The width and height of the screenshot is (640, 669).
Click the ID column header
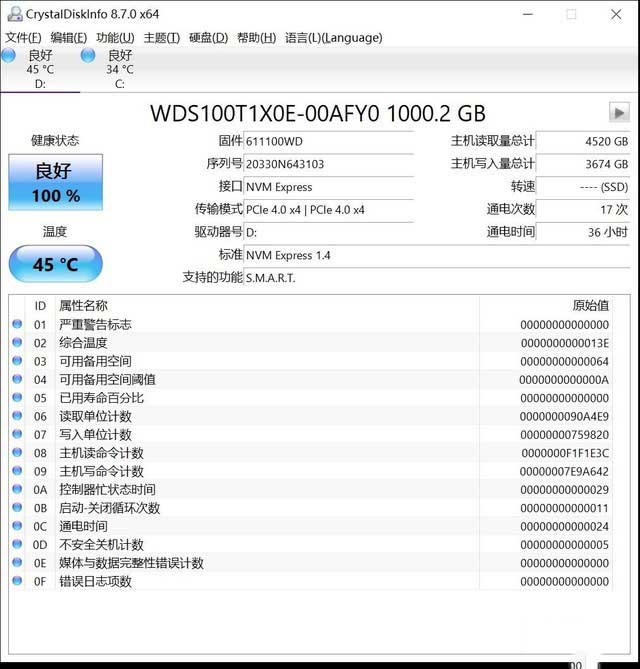(40, 306)
